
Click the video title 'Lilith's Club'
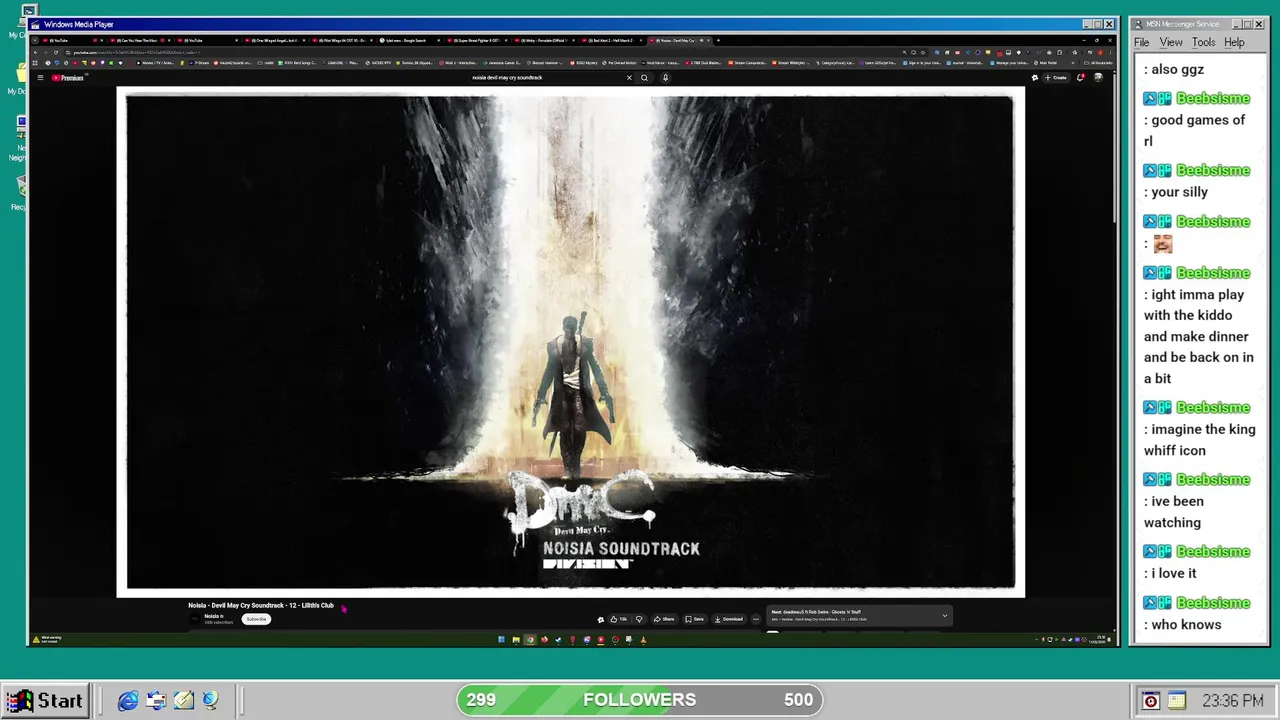pos(261,605)
